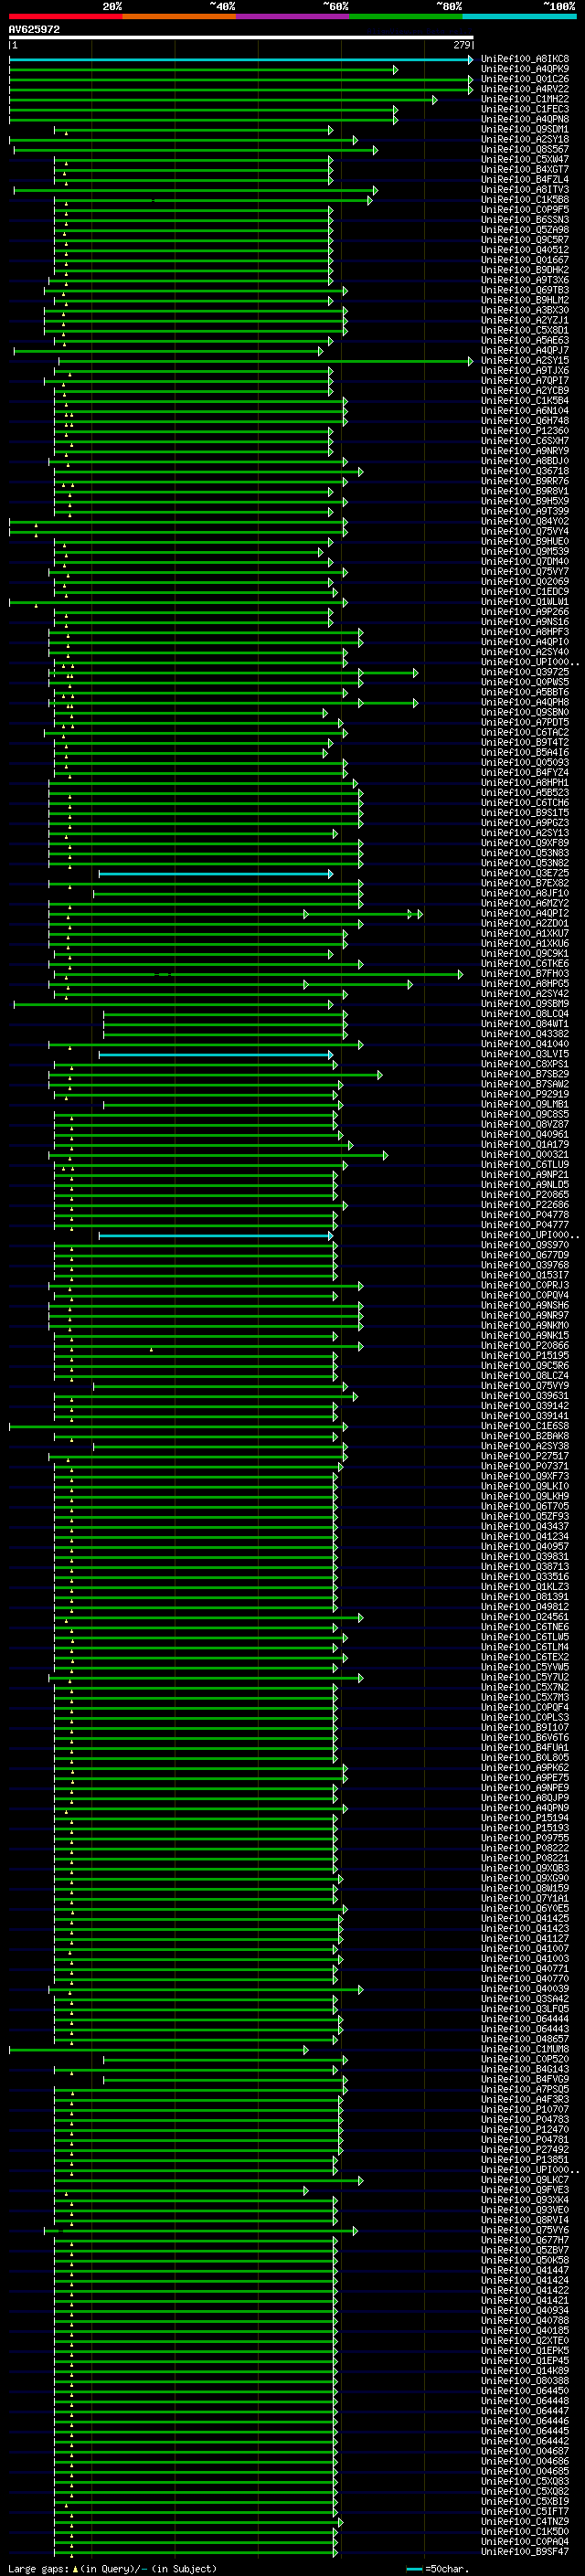Click the orange ~40% identity legend segment
The width and height of the screenshot is (585, 2576).
179,17
